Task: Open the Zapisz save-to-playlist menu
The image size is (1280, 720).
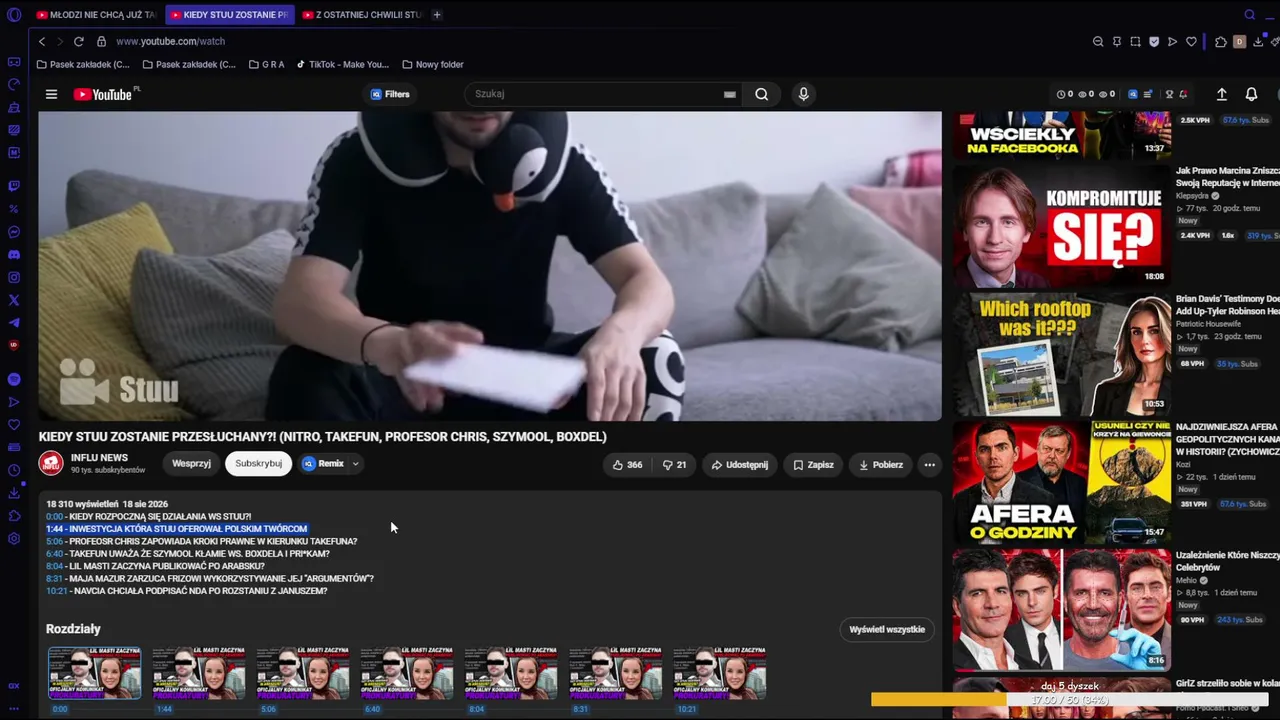Action: pos(813,465)
